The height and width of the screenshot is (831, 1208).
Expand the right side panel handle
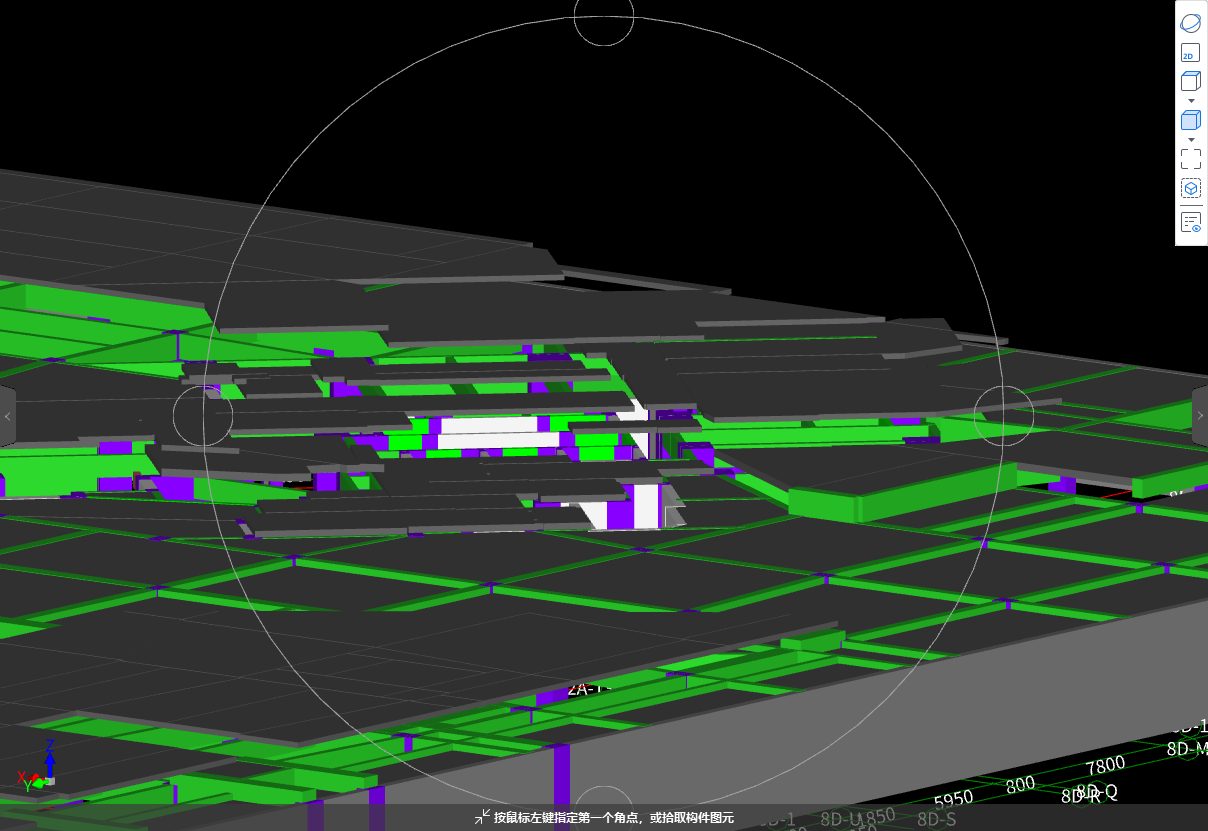click(1200, 416)
